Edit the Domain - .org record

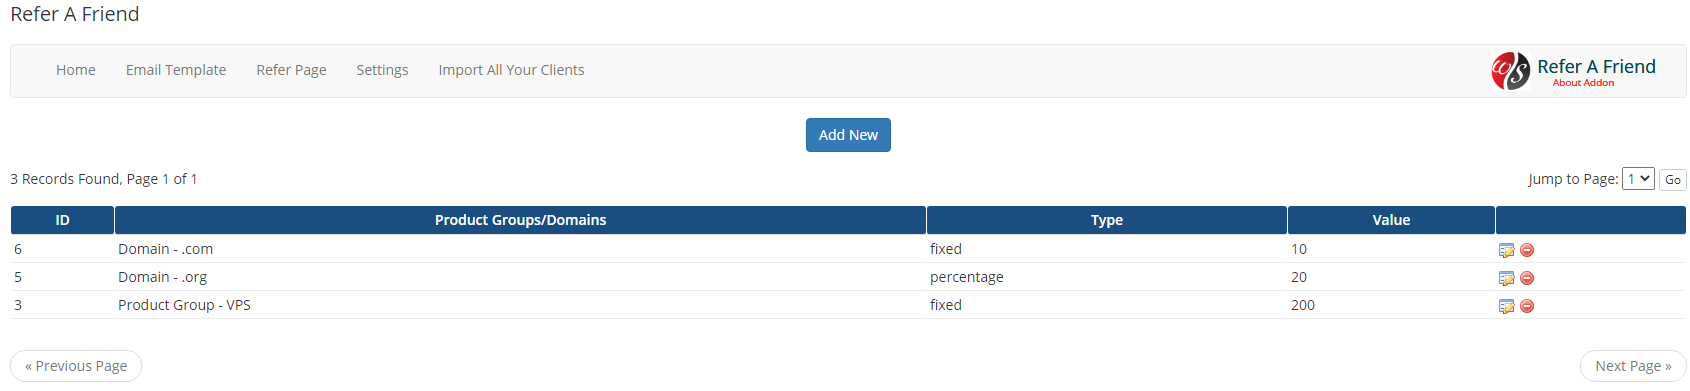[1506, 278]
